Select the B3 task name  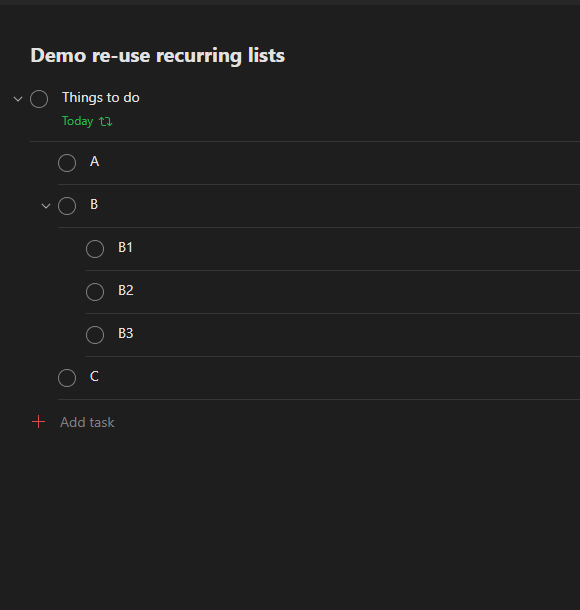tap(126, 333)
